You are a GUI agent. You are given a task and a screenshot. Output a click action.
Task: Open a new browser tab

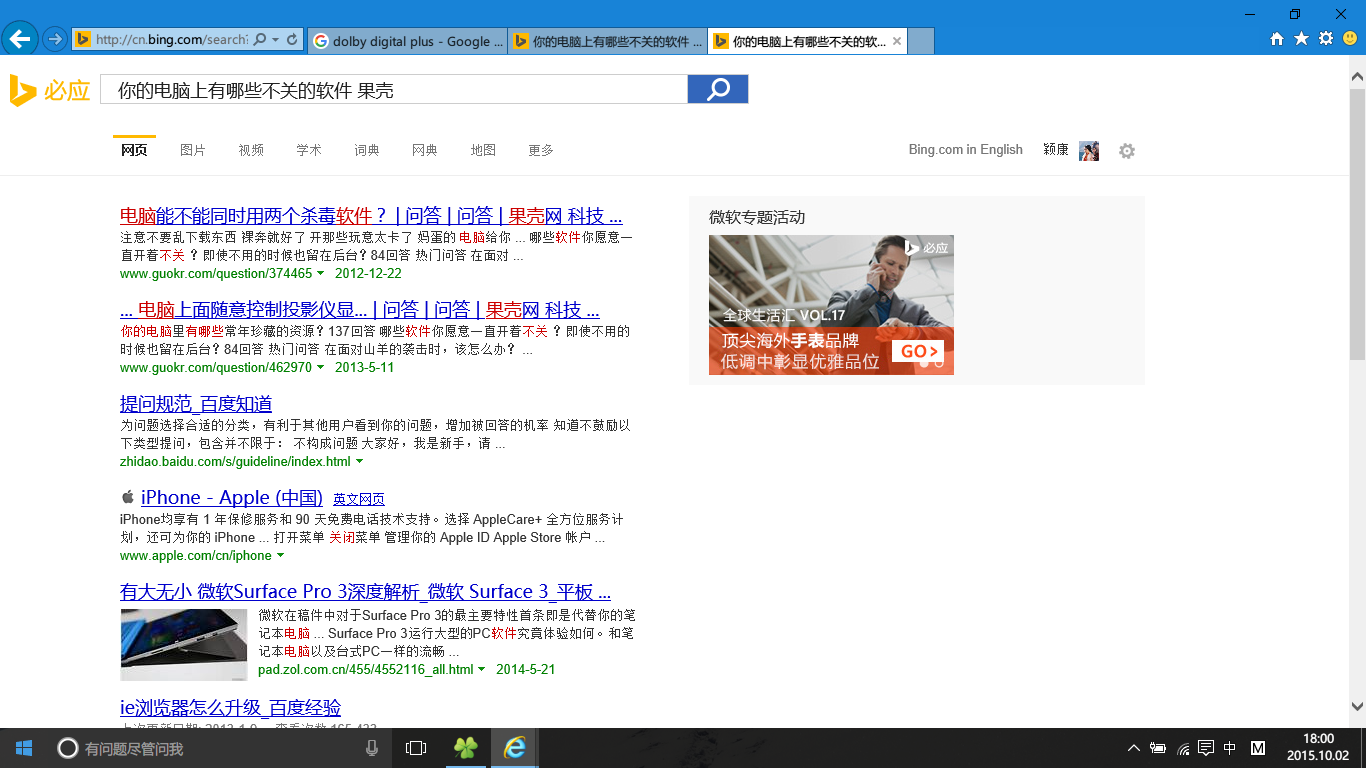pyautogui.click(x=921, y=41)
